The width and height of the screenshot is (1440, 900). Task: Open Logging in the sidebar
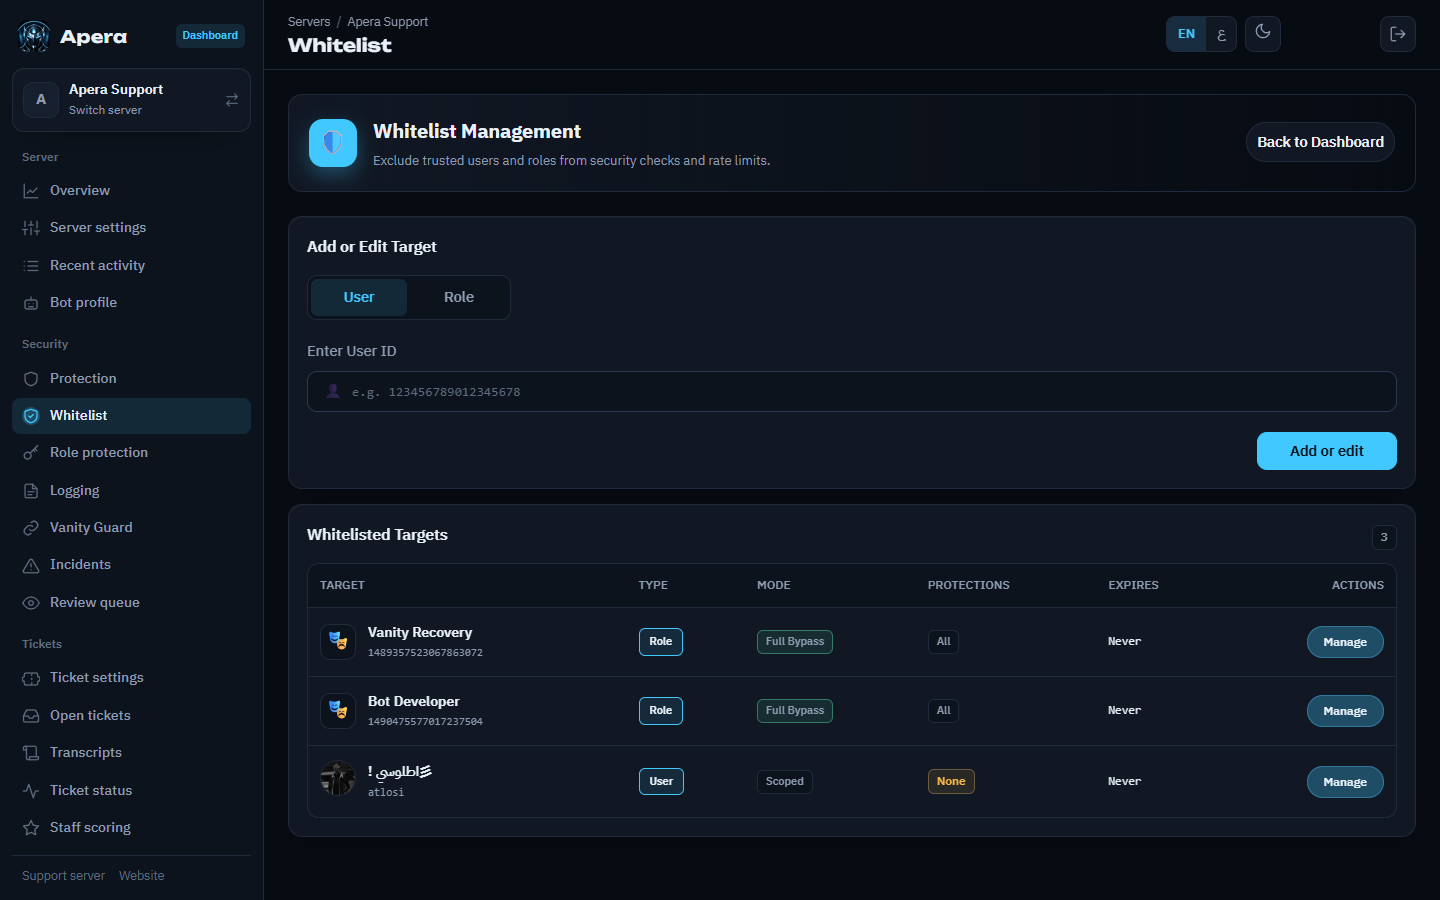(131, 491)
